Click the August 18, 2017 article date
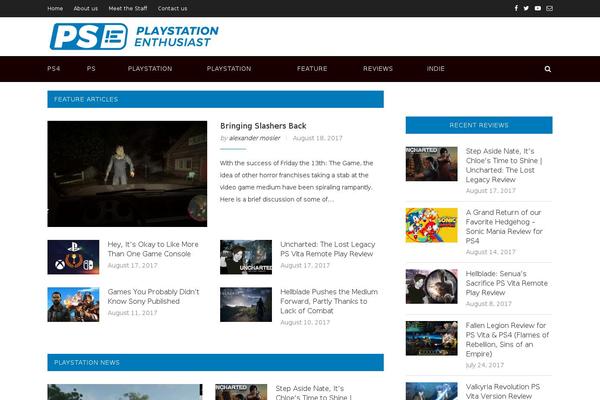This screenshot has height=400, width=600. 318,138
